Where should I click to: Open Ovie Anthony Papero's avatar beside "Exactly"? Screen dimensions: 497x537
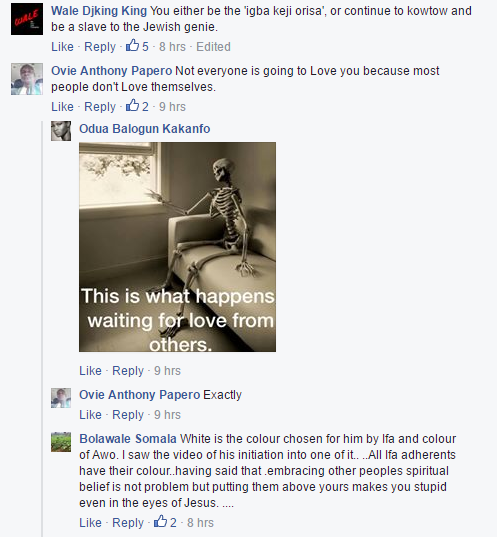coord(61,398)
